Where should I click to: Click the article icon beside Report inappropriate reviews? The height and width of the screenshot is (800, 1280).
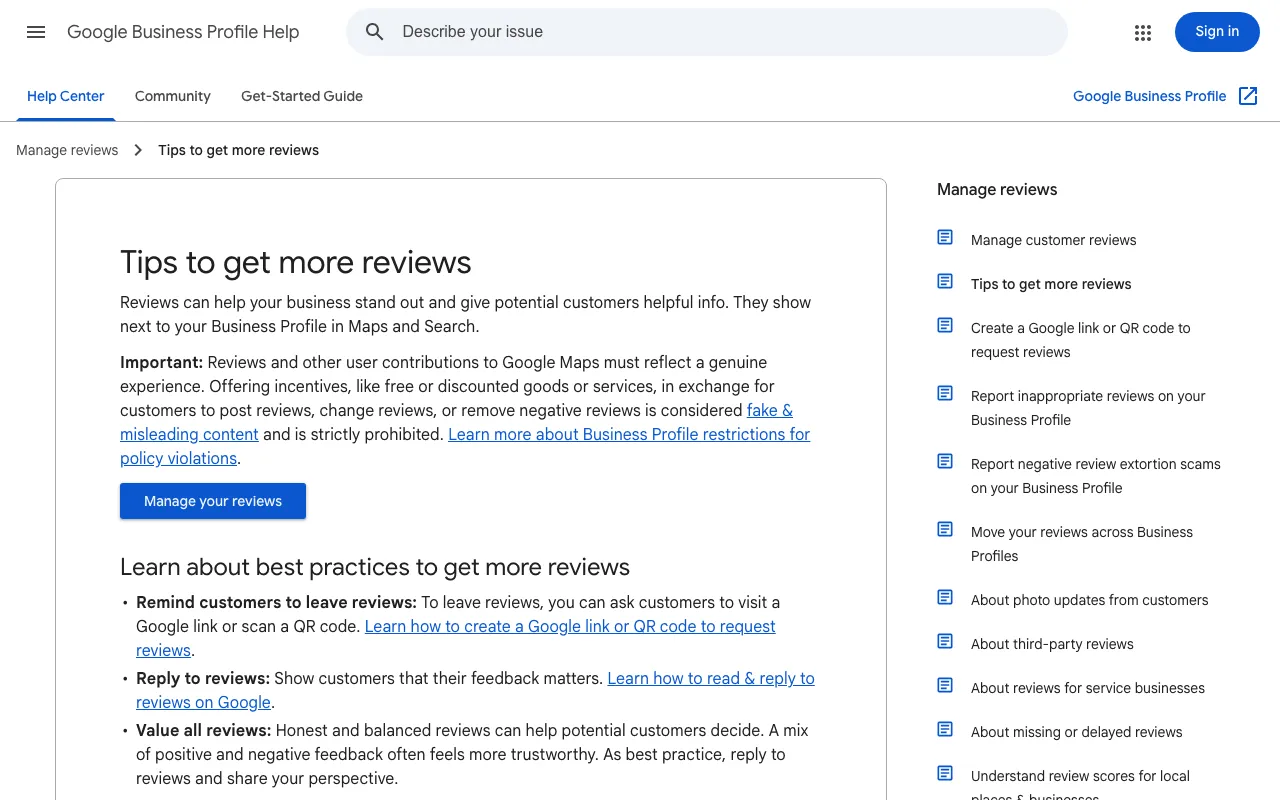(945, 393)
